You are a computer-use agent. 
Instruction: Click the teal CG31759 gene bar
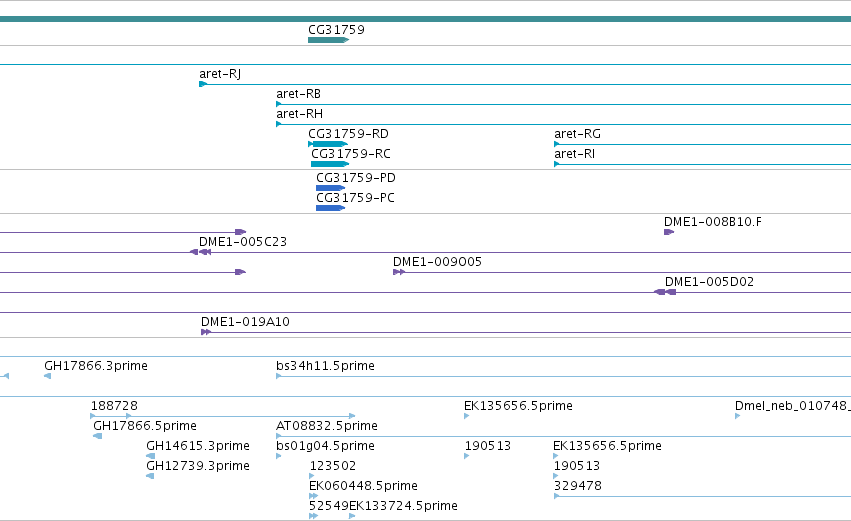click(x=328, y=40)
